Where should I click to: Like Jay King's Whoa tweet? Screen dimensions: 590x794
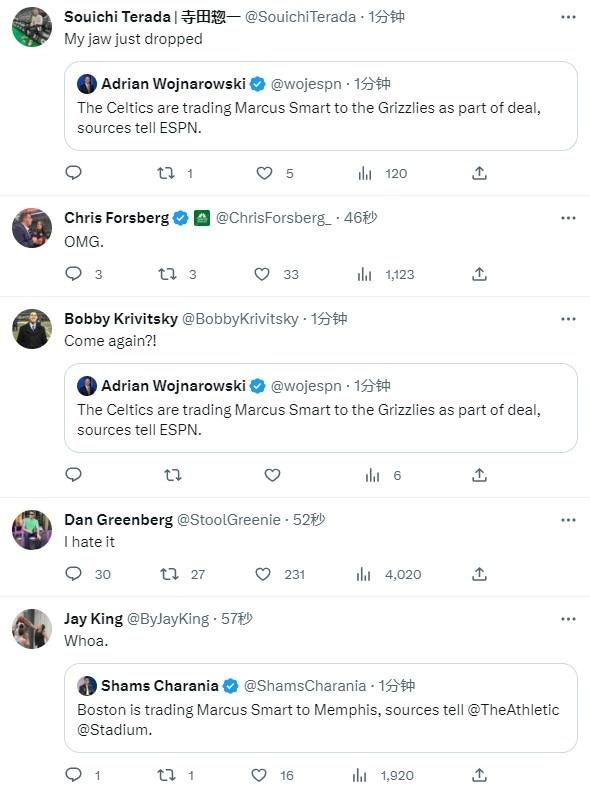(x=259, y=775)
